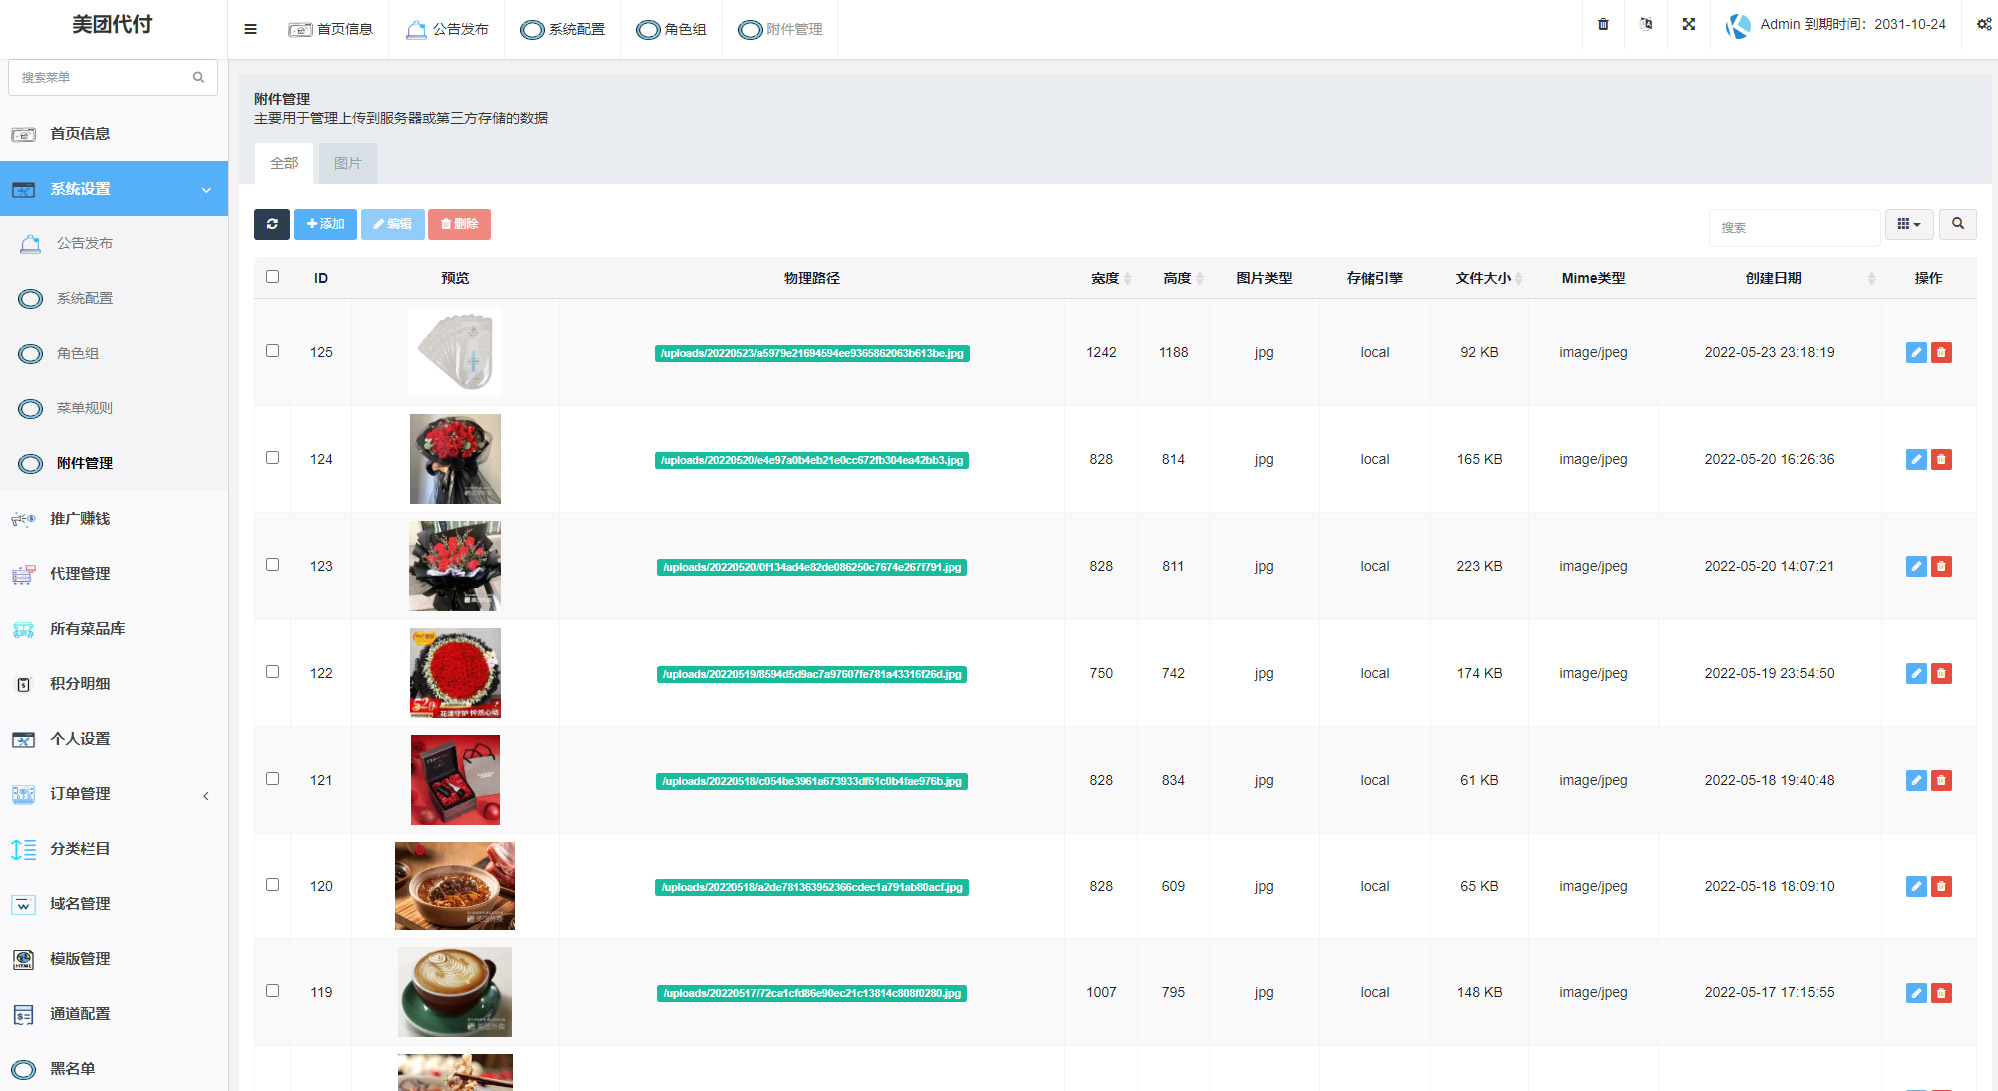Open 所有菜品库 in the sidebar
This screenshot has width=1998, height=1091.
click(114, 628)
